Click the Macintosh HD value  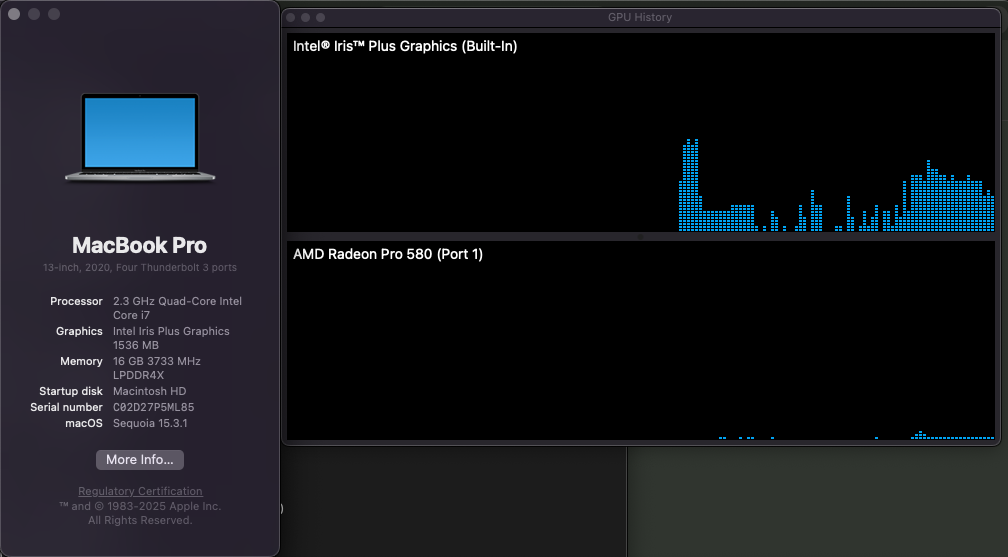149,391
